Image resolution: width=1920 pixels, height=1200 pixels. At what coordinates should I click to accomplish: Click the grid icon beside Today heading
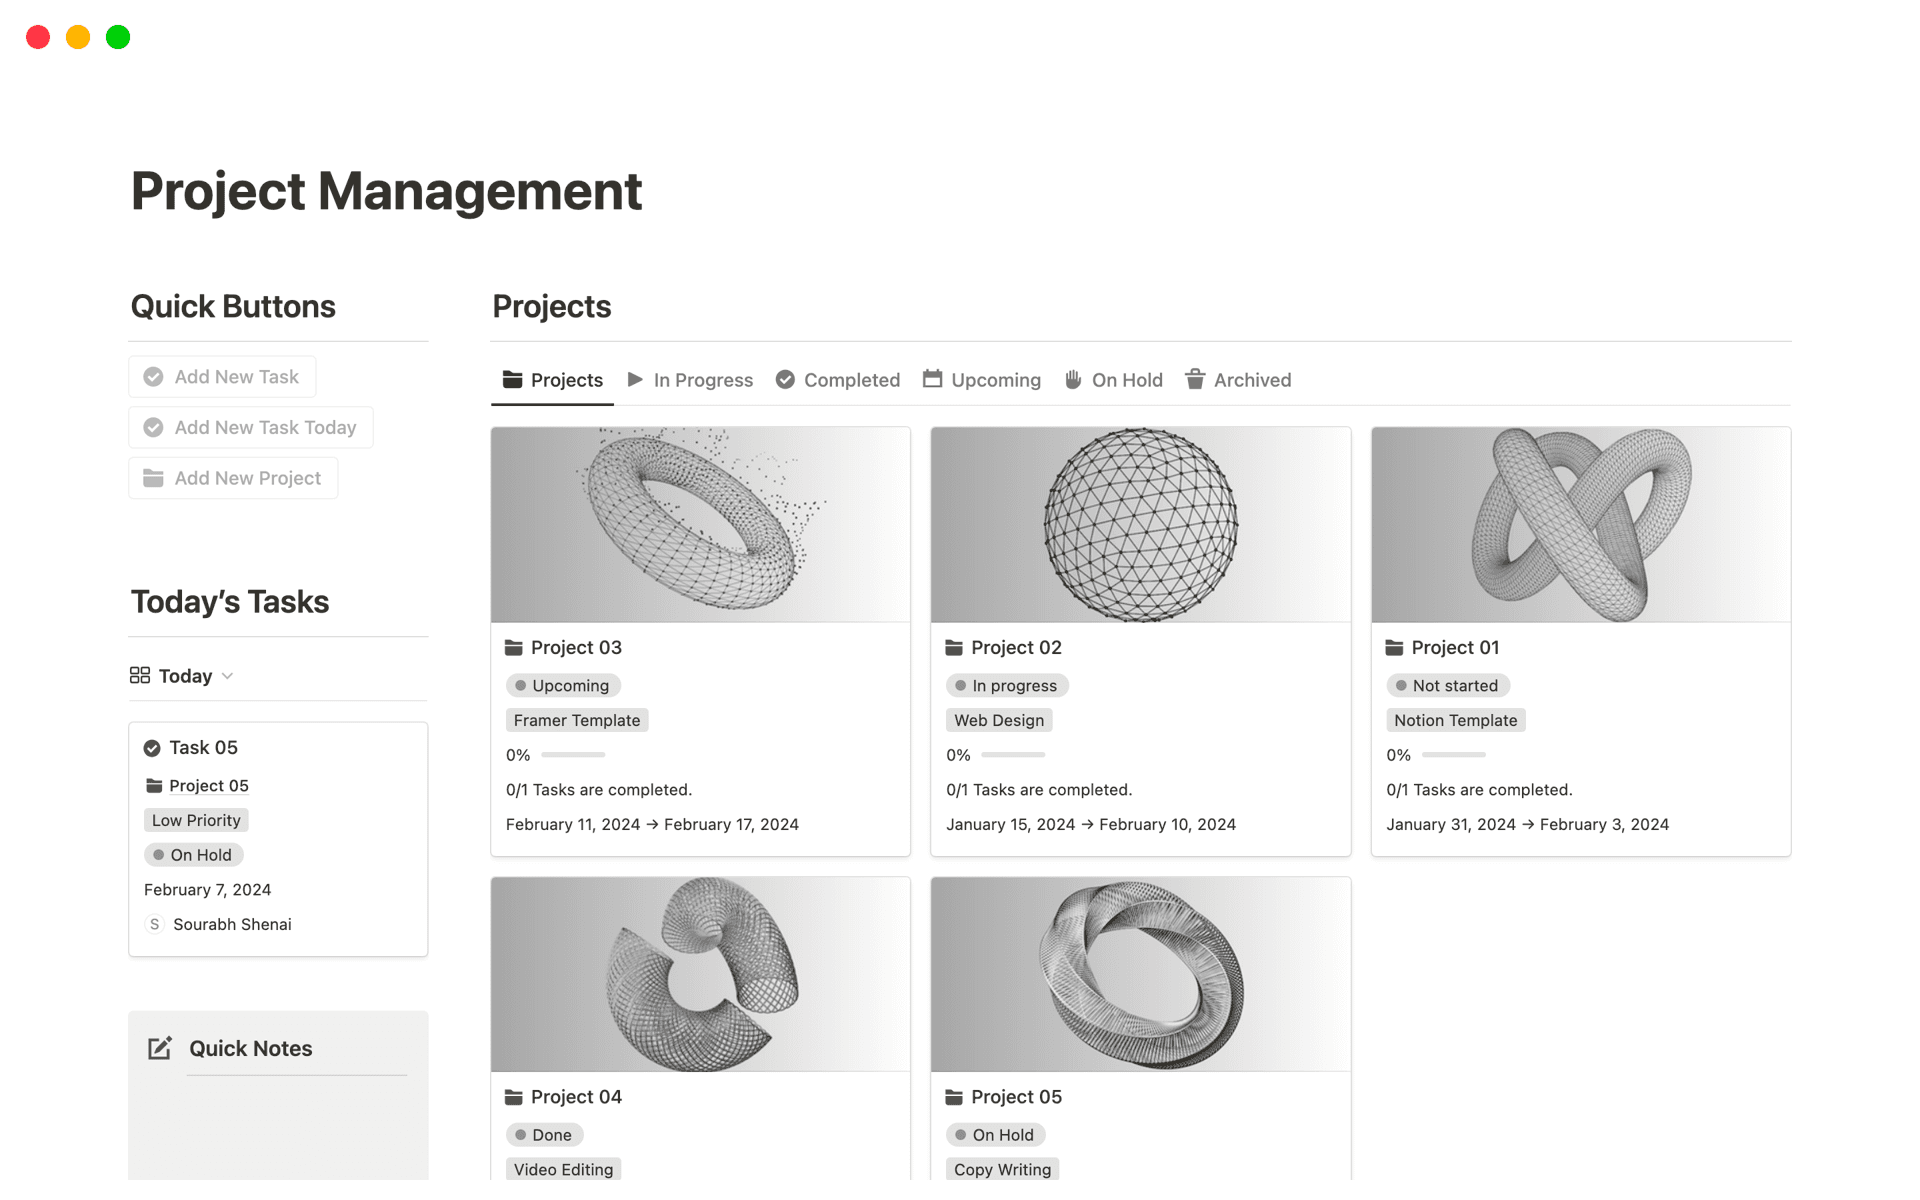point(140,675)
